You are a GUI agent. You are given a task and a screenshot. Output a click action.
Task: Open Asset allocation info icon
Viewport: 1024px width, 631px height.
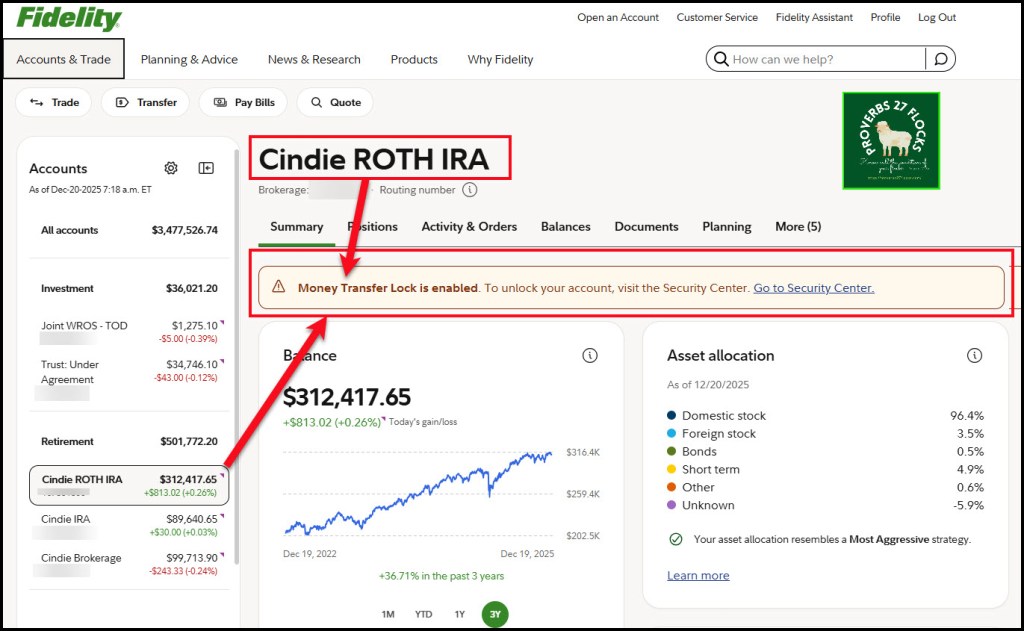974,356
